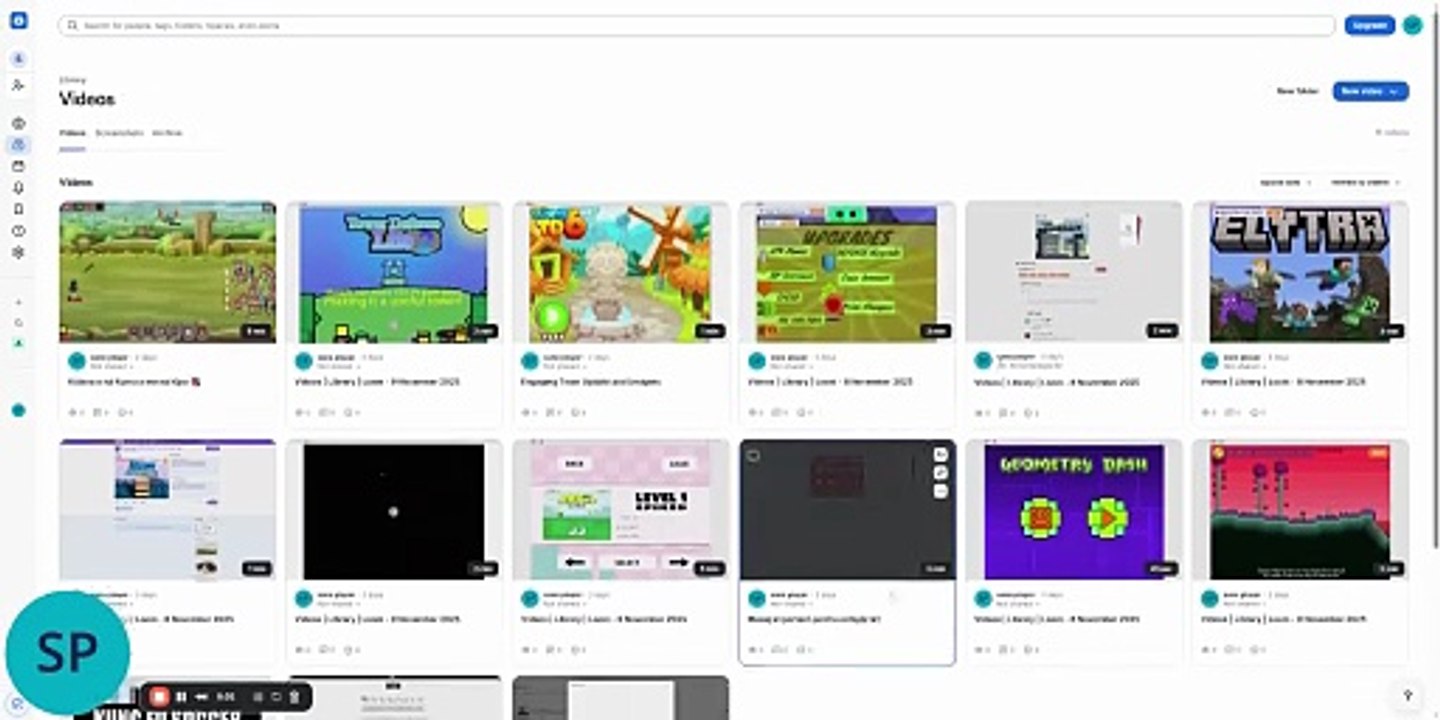Open the red level game video thumbnail
The width and height of the screenshot is (1440, 720).
(x=1300, y=510)
